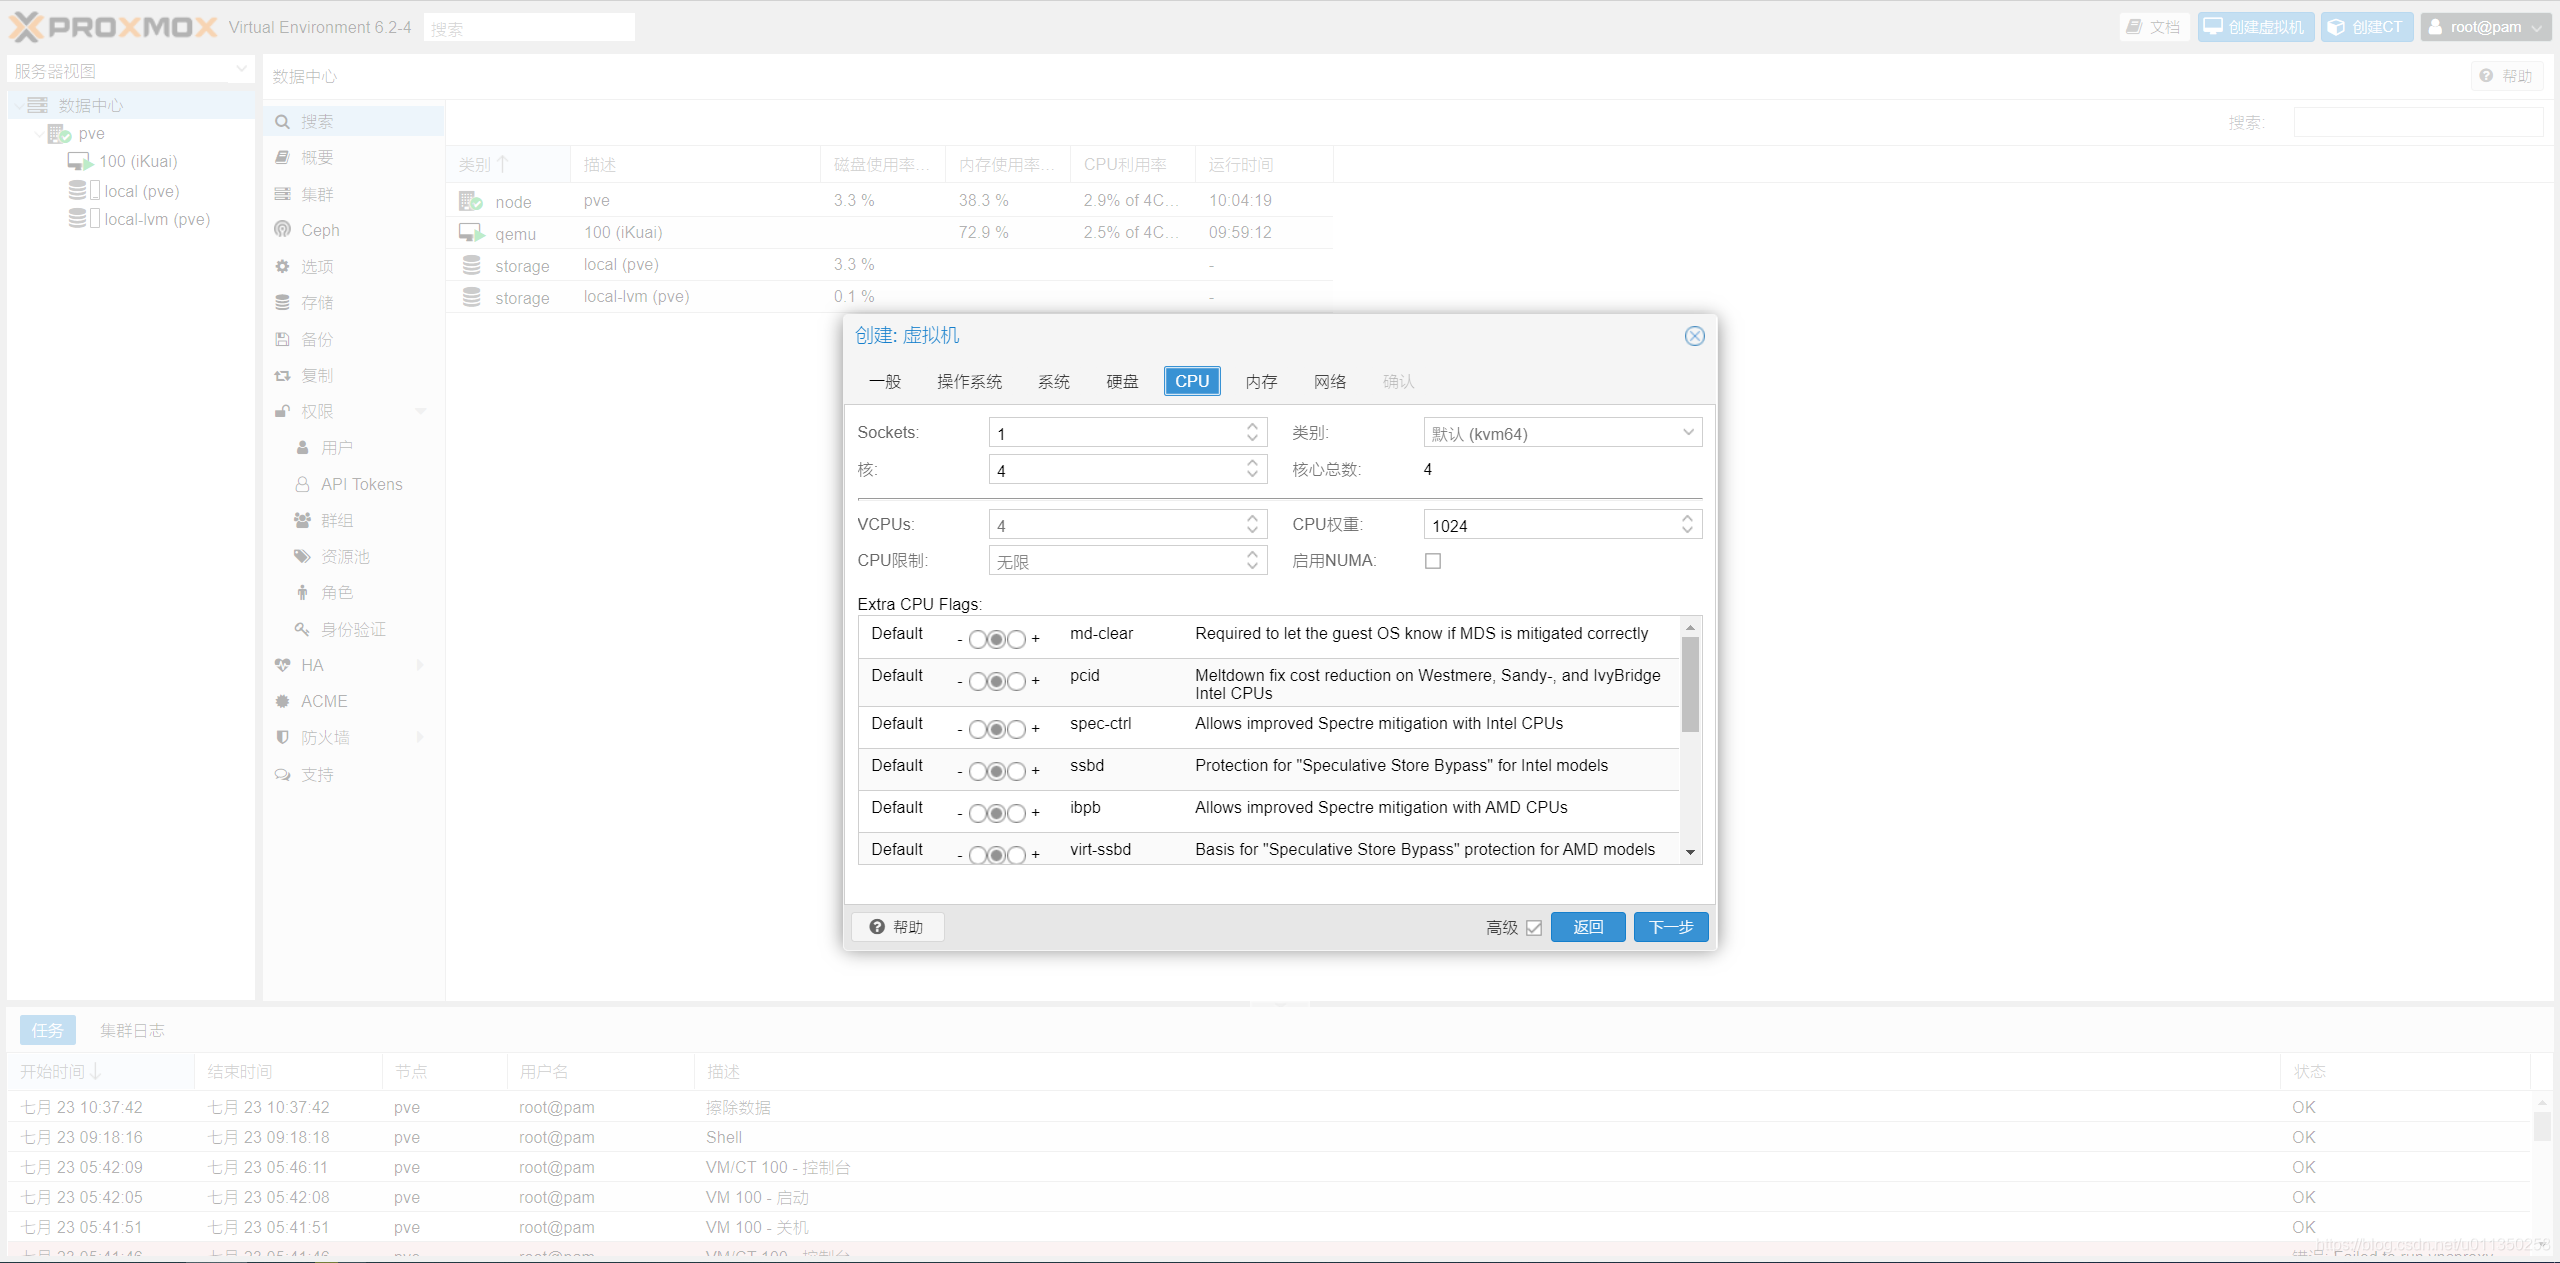Click the blue next step button
The height and width of the screenshot is (1263, 2560).
pyautogui.click(x=1670, y=928)
